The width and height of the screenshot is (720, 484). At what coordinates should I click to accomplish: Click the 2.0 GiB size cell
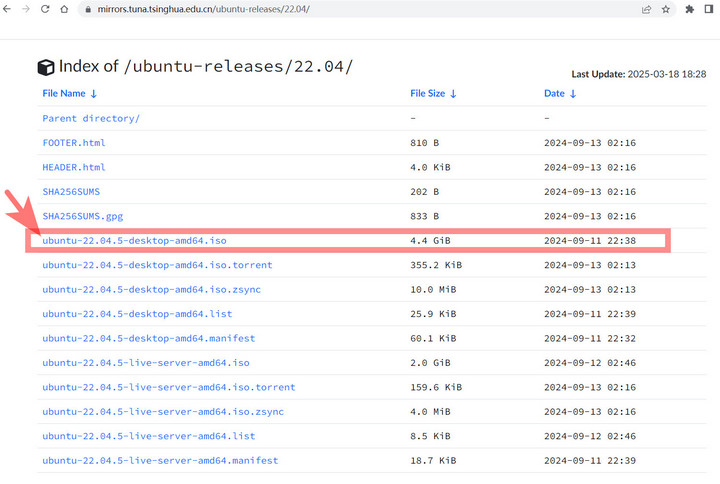click(430, 363)
